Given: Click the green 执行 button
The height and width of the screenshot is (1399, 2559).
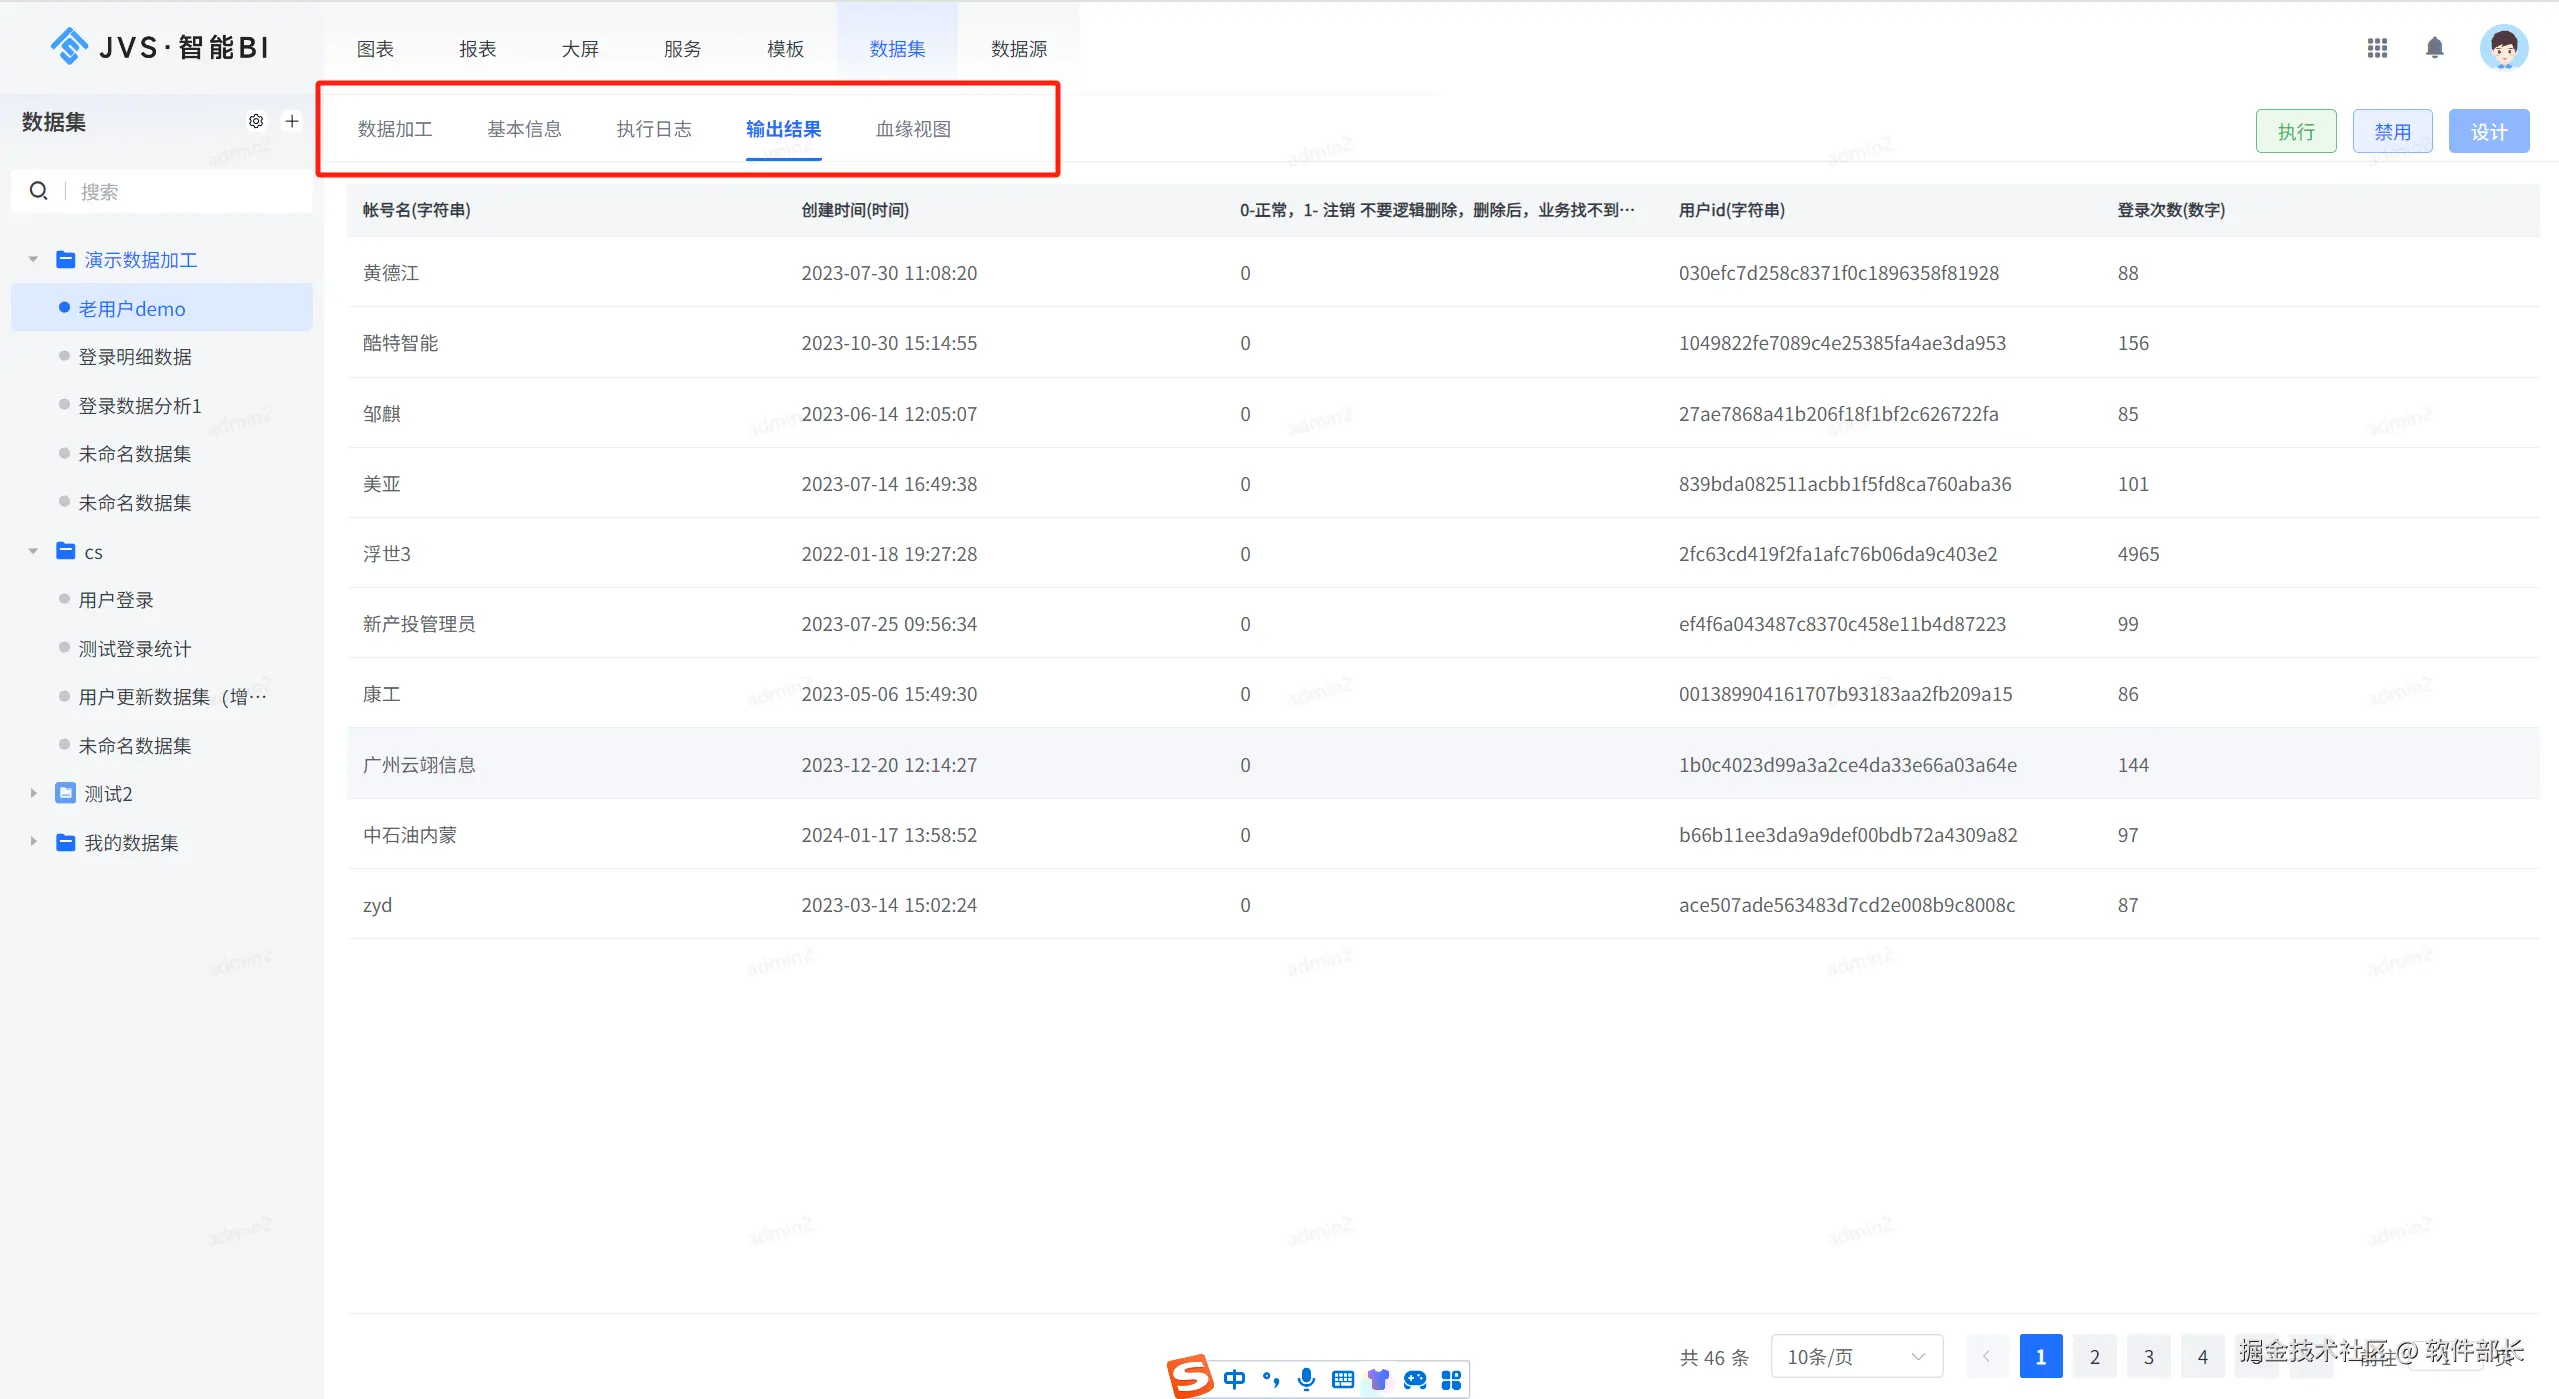Looking at the screenshot, I should click(2296, 131).
